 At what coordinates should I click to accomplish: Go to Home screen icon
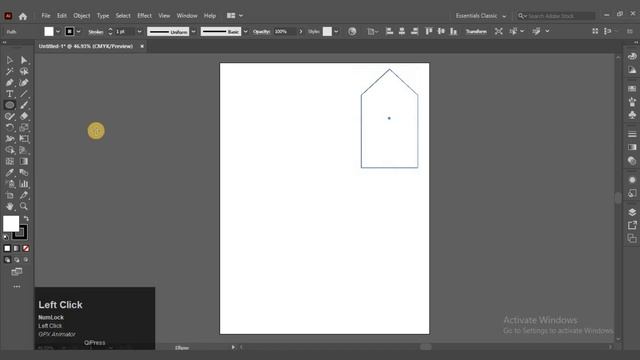[x=23, y=16]
